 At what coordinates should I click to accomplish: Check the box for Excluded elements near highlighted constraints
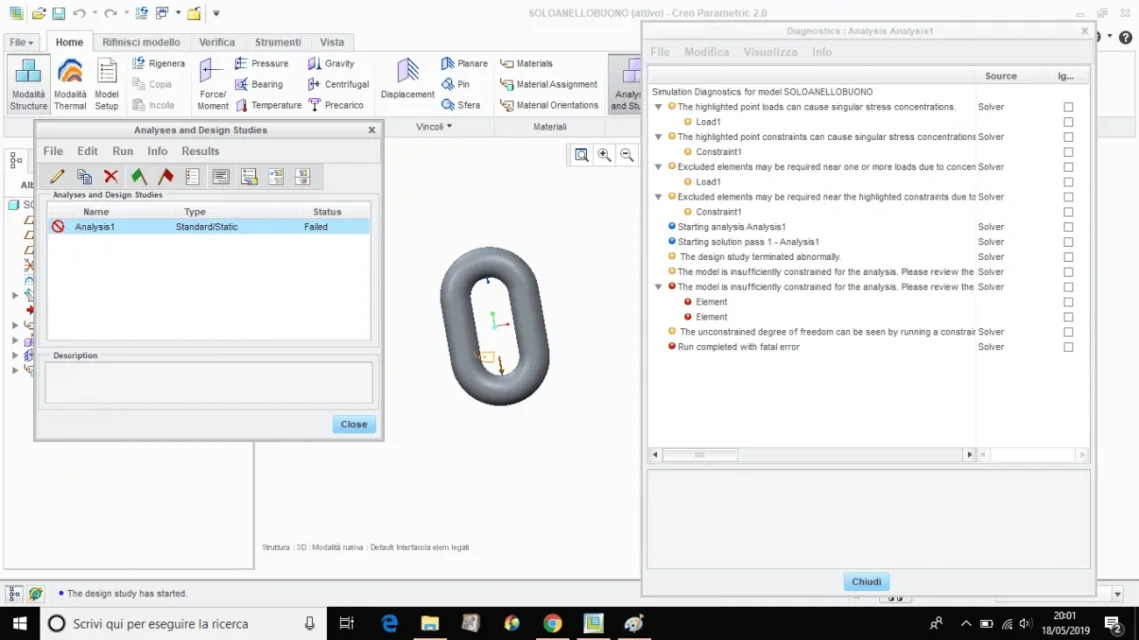[1068, 197]
